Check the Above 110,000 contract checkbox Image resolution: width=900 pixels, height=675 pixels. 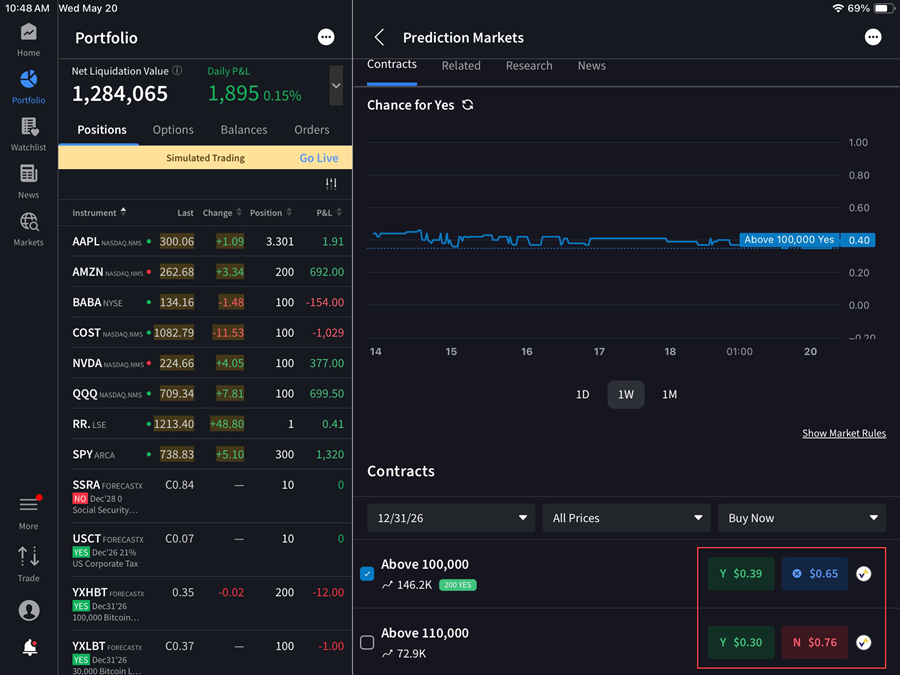pyautogui.click(x=367, y=642)
